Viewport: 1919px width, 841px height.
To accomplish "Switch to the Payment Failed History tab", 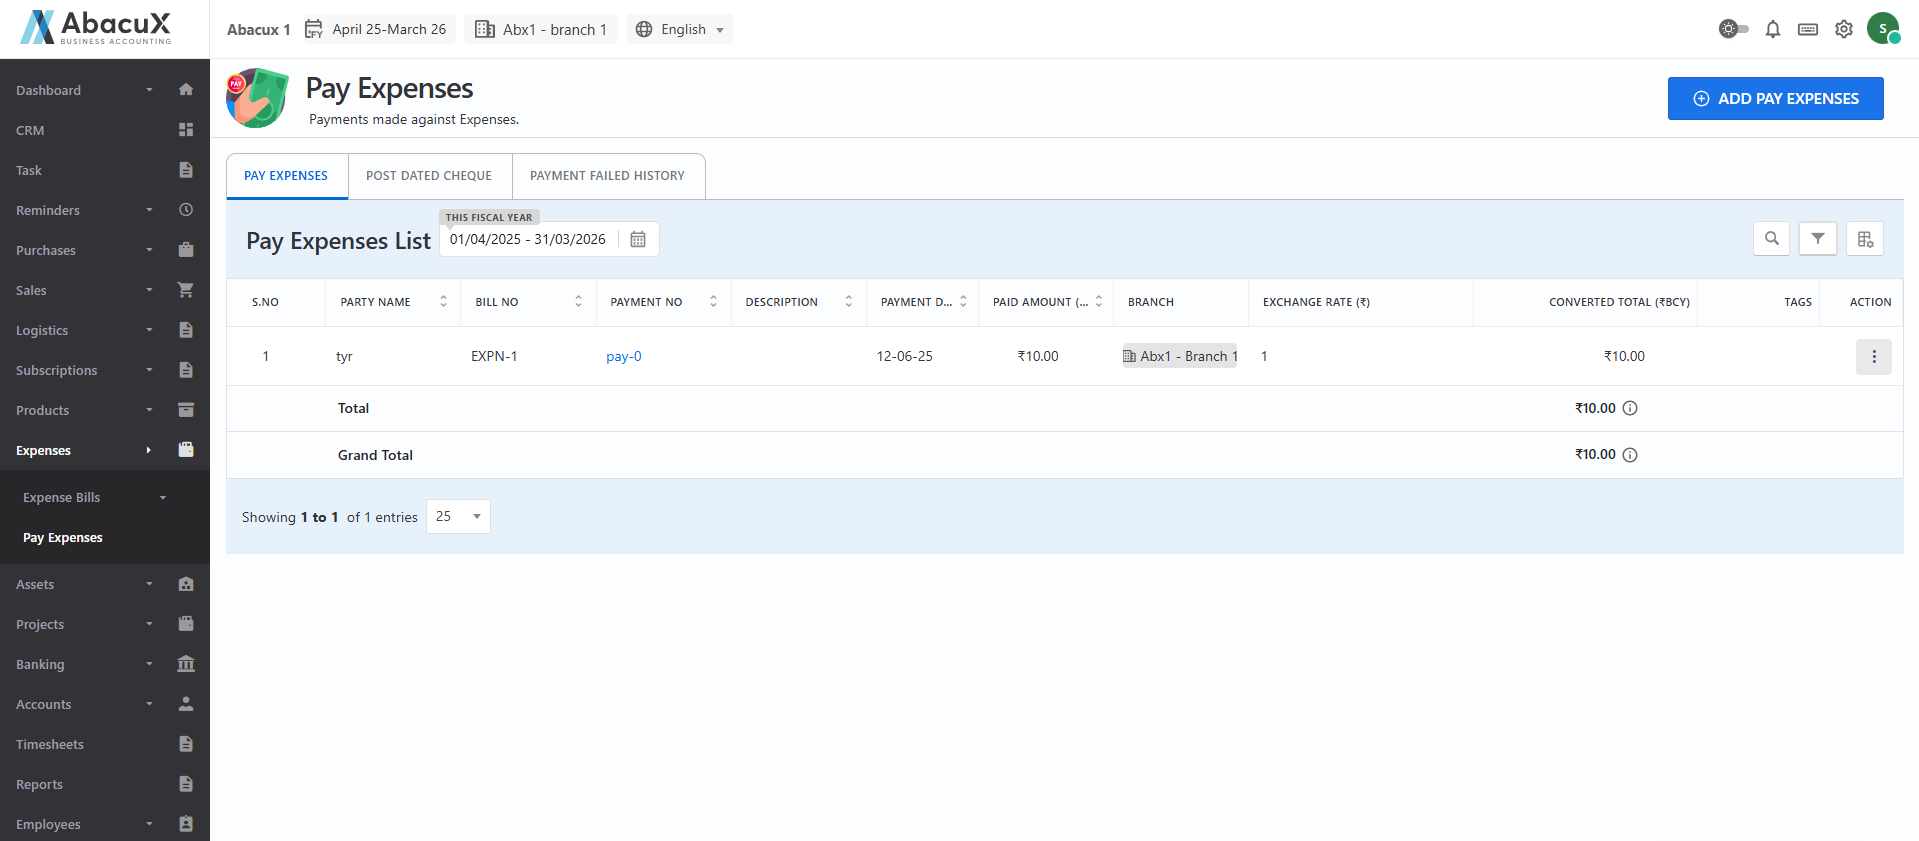I will tap(607, 176).
